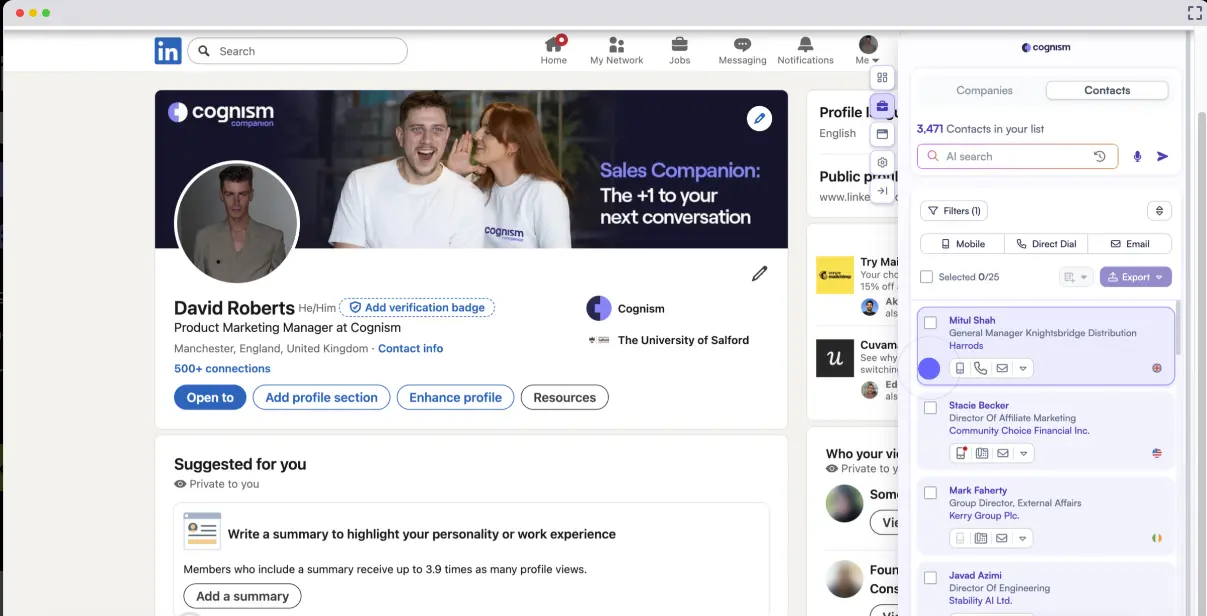The height and width of the screenshot is (616, 1207).
Task: Switch to the Companies tab
Action: 984,91
